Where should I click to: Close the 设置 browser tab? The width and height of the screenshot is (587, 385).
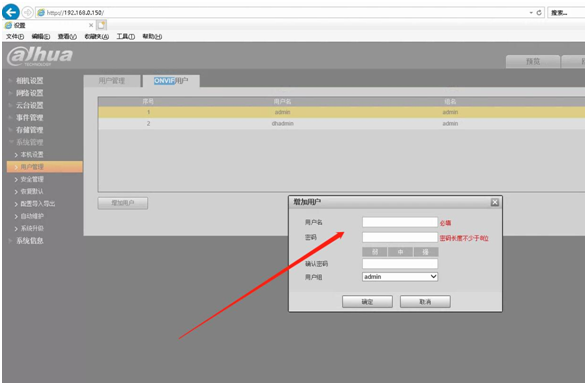click(91, 25)
